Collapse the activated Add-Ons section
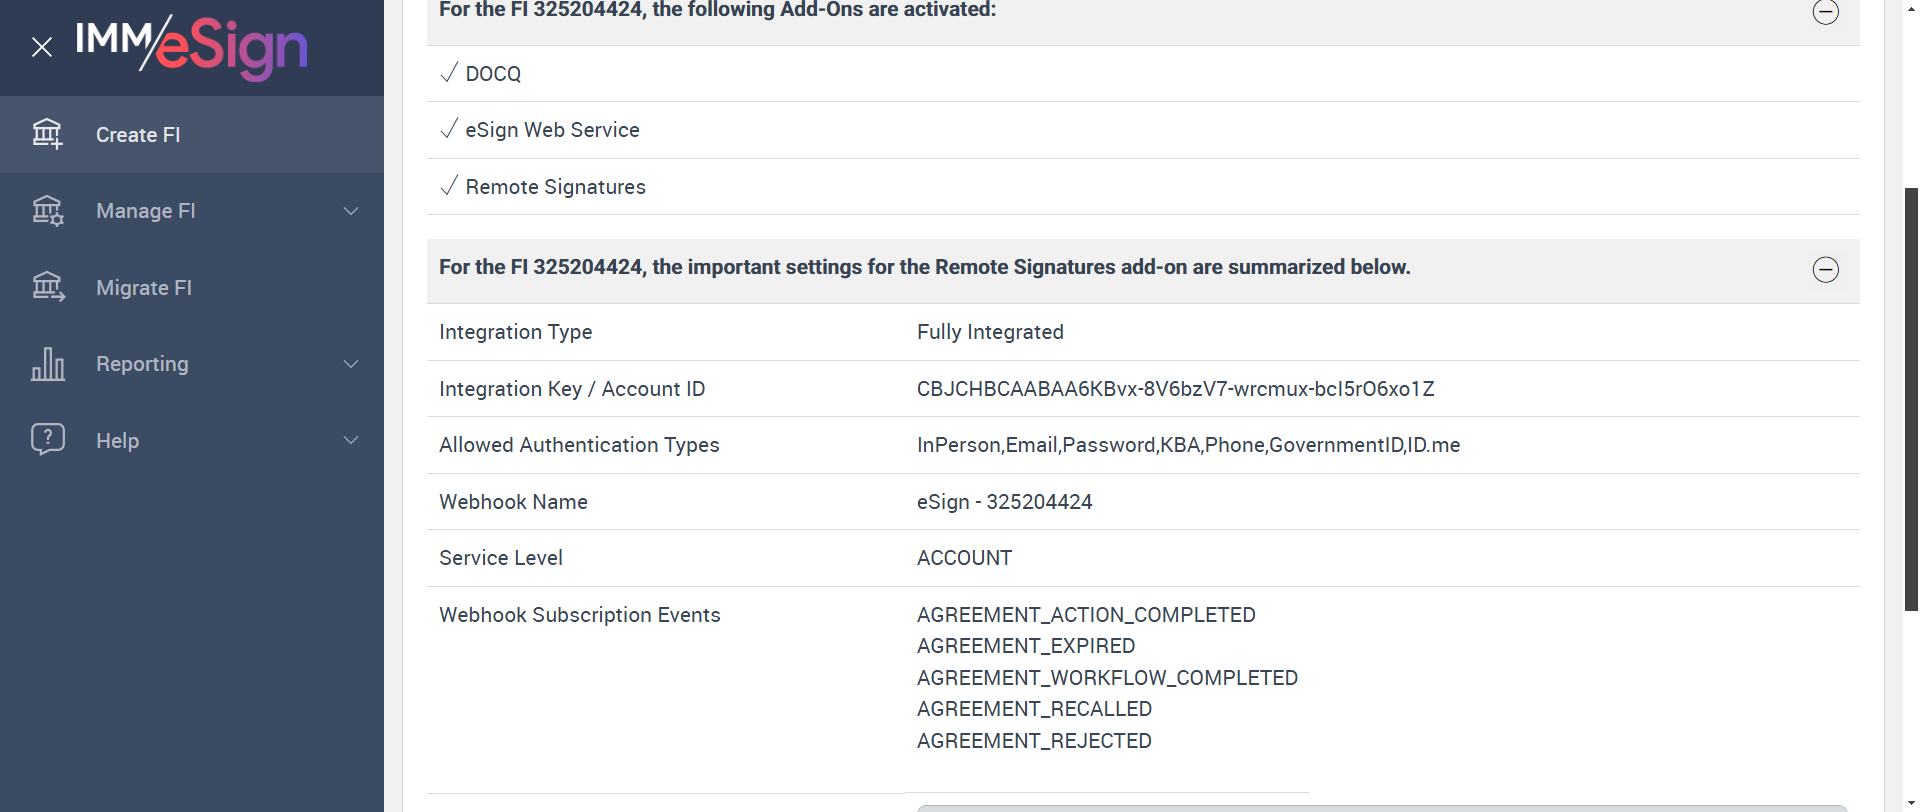This screenshot has height=812, width=1920. [x=1825, y=12]
